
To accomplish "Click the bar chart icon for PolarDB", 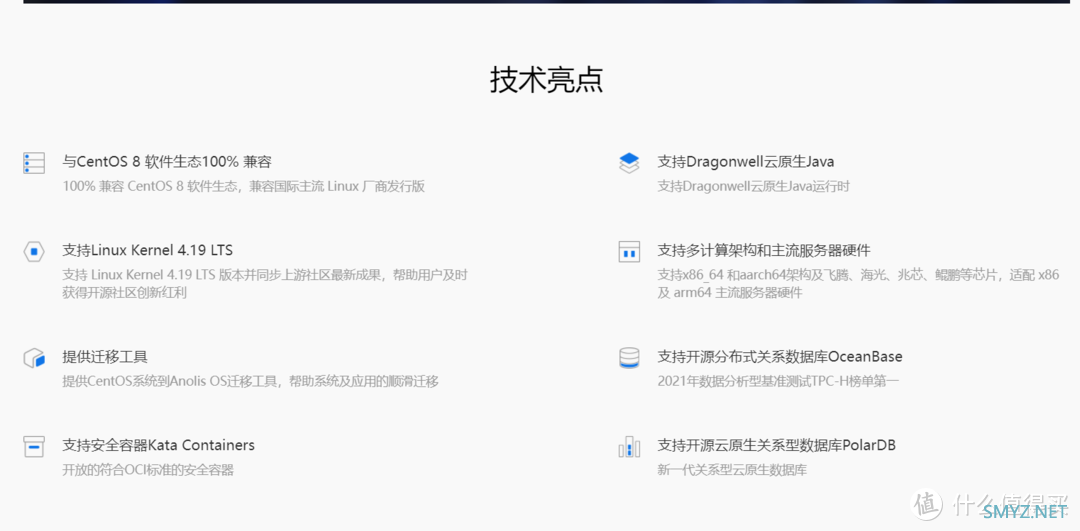I will (629, 446).
